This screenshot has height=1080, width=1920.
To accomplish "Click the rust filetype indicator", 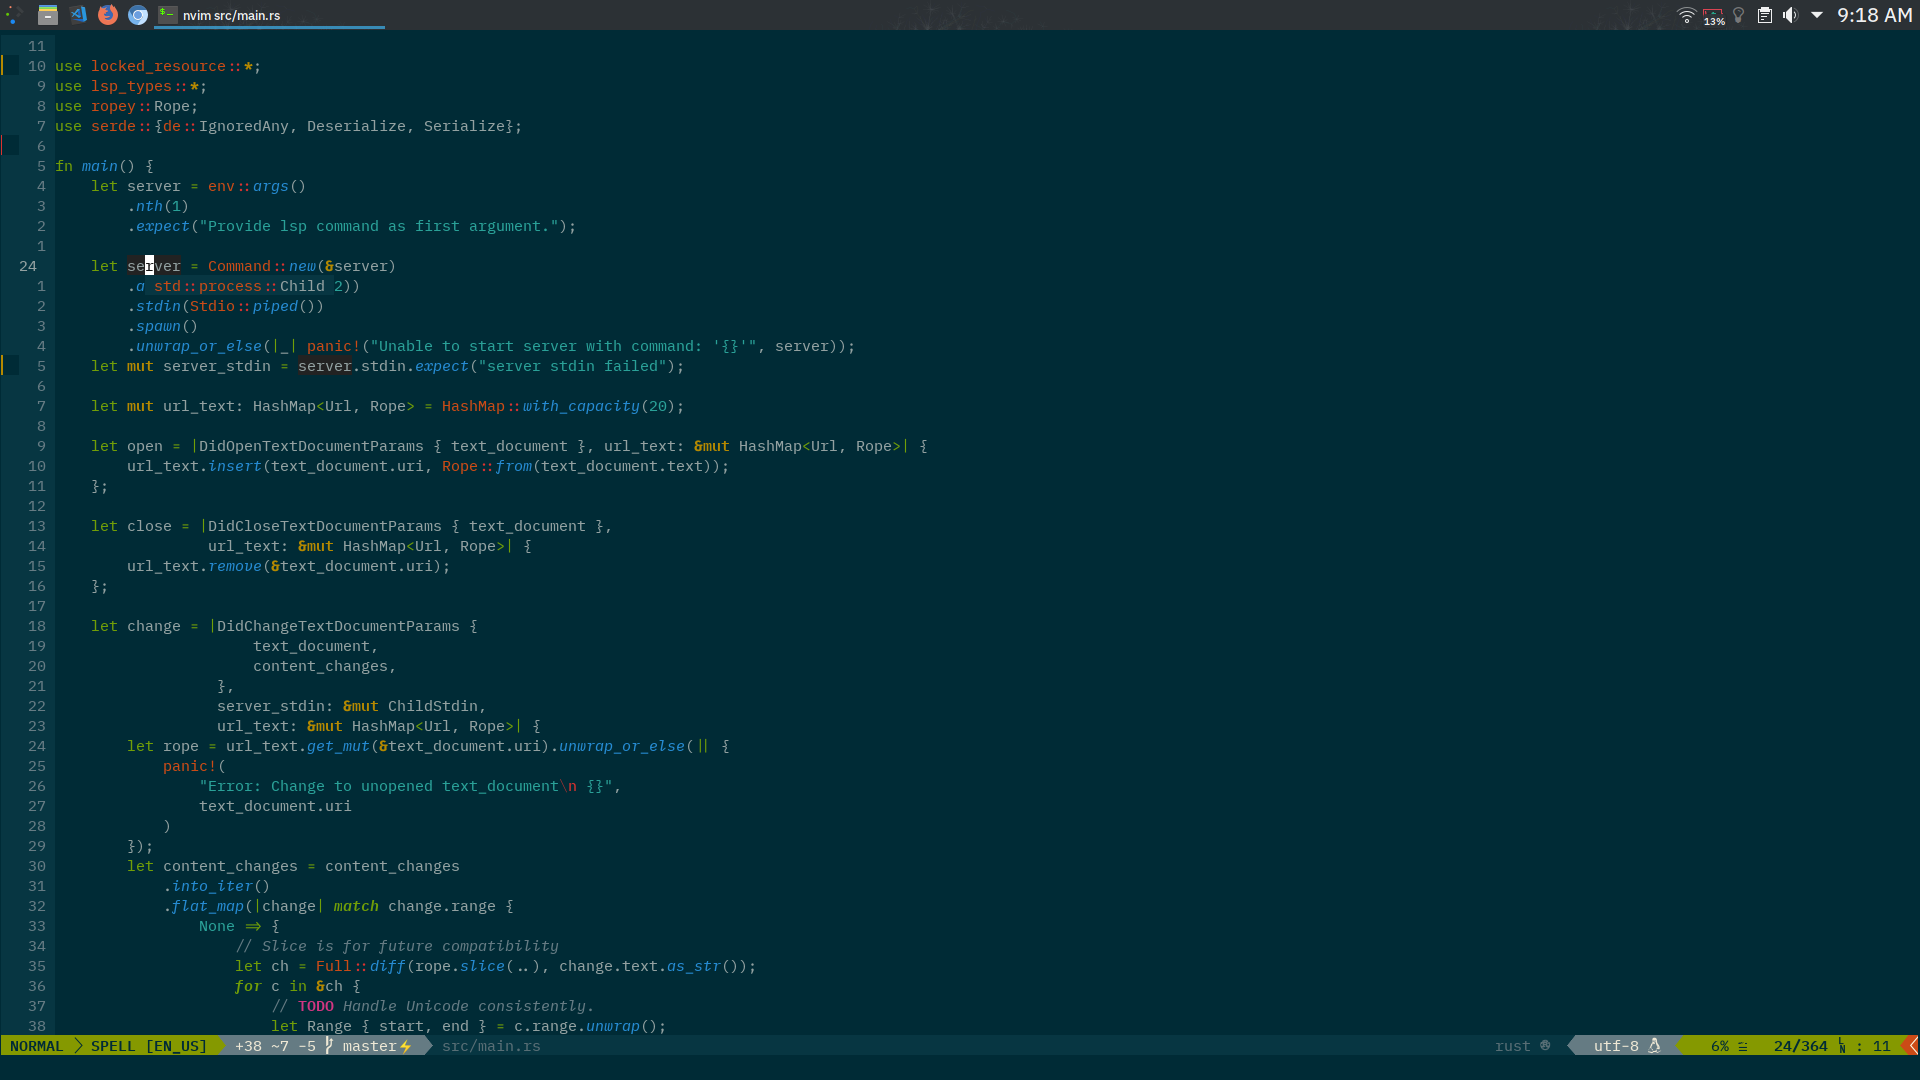I will pyautogui.click(x=1513, y=1046).
